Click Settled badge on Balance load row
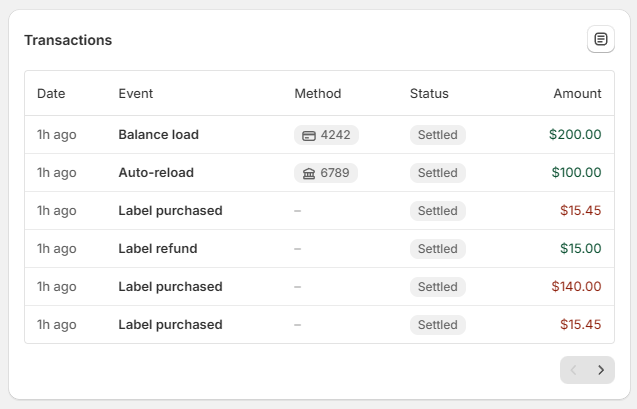 [437, 135]
